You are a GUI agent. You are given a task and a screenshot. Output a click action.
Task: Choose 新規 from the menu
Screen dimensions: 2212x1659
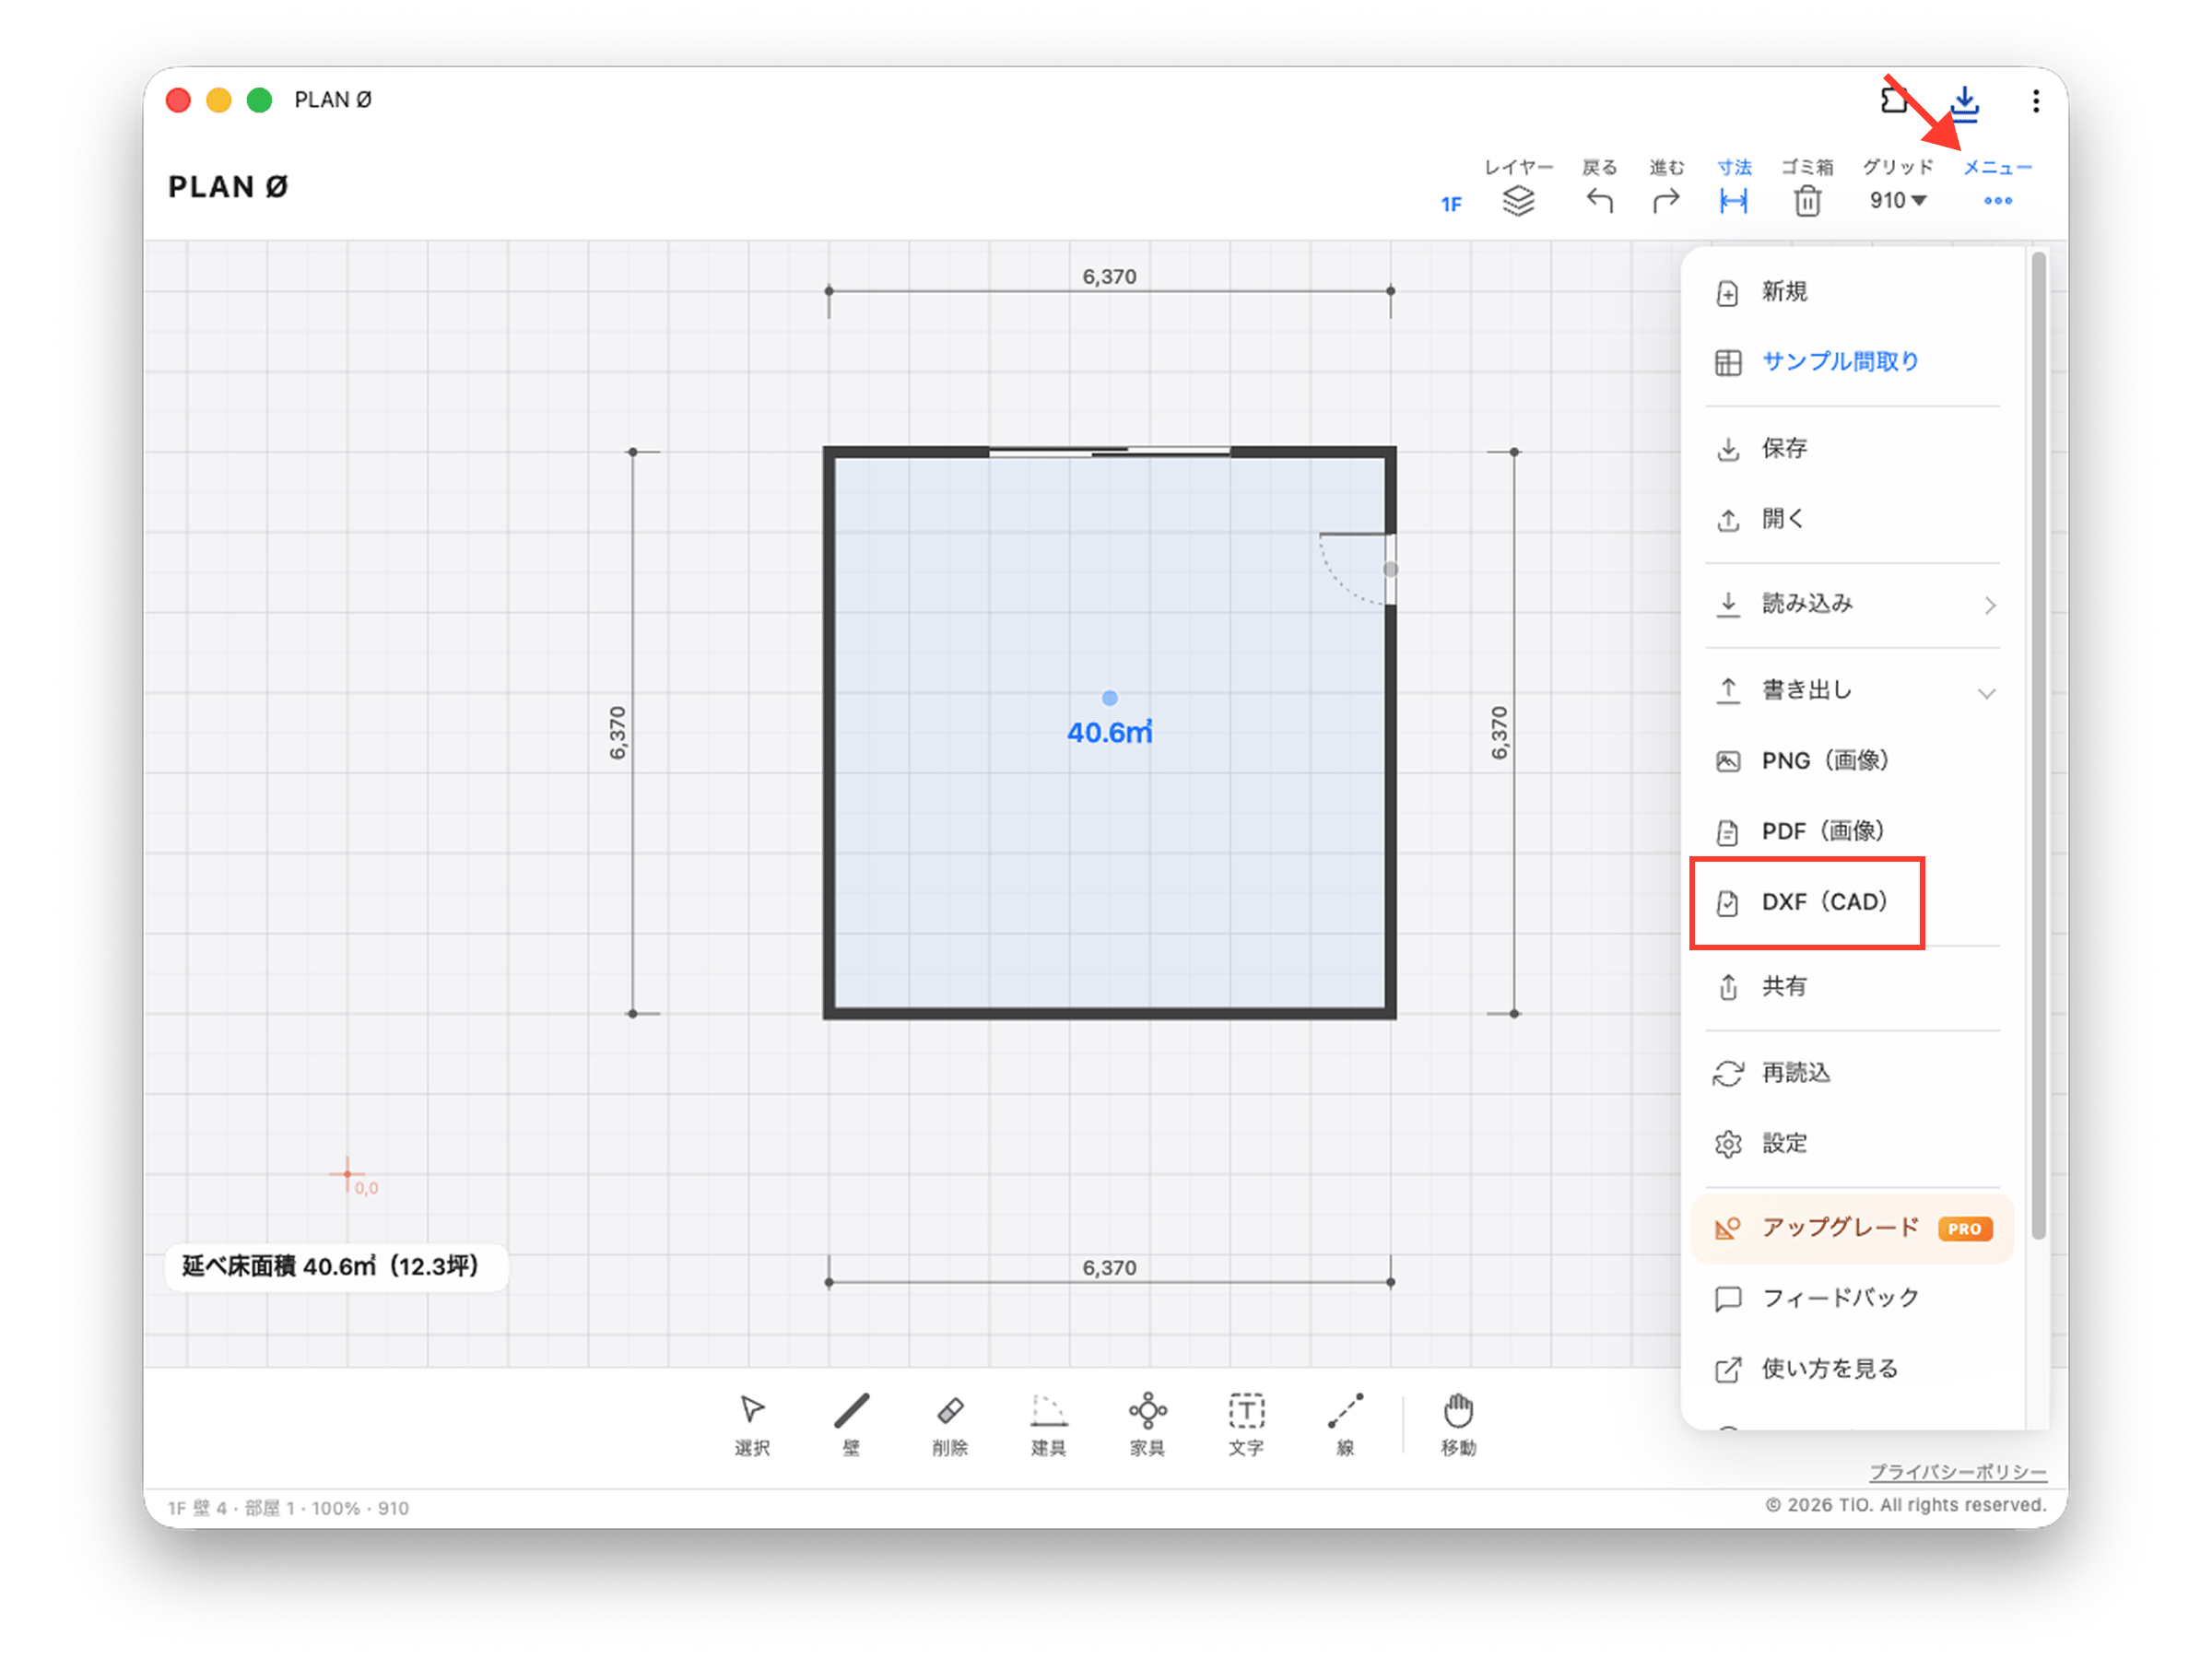tap(1851, 292)
